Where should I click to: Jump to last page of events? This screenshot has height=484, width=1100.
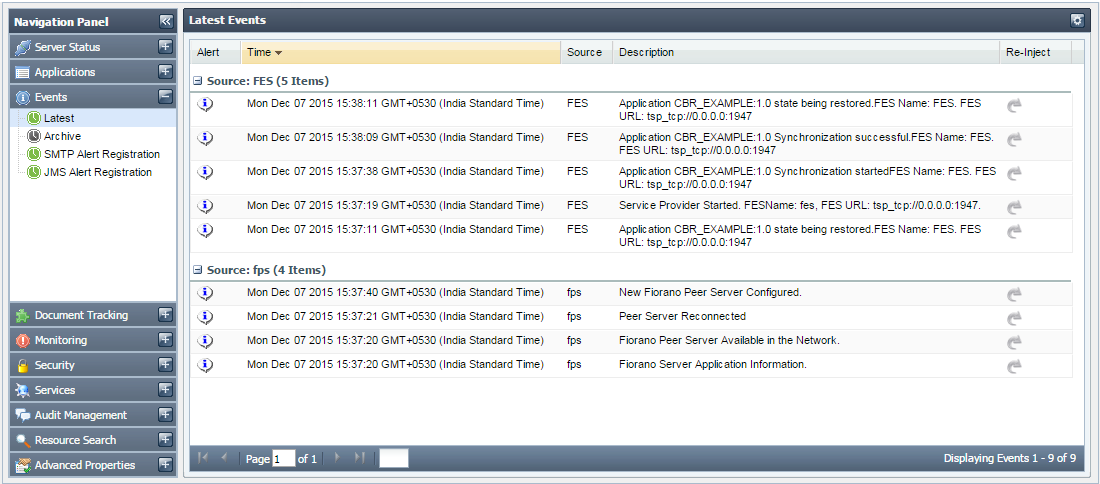(x=359, y=458)
